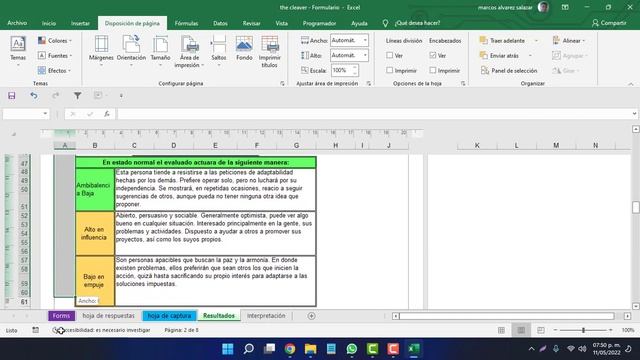Click the ¿Qué desea hacer? lightbulb search

pos(412,23)
